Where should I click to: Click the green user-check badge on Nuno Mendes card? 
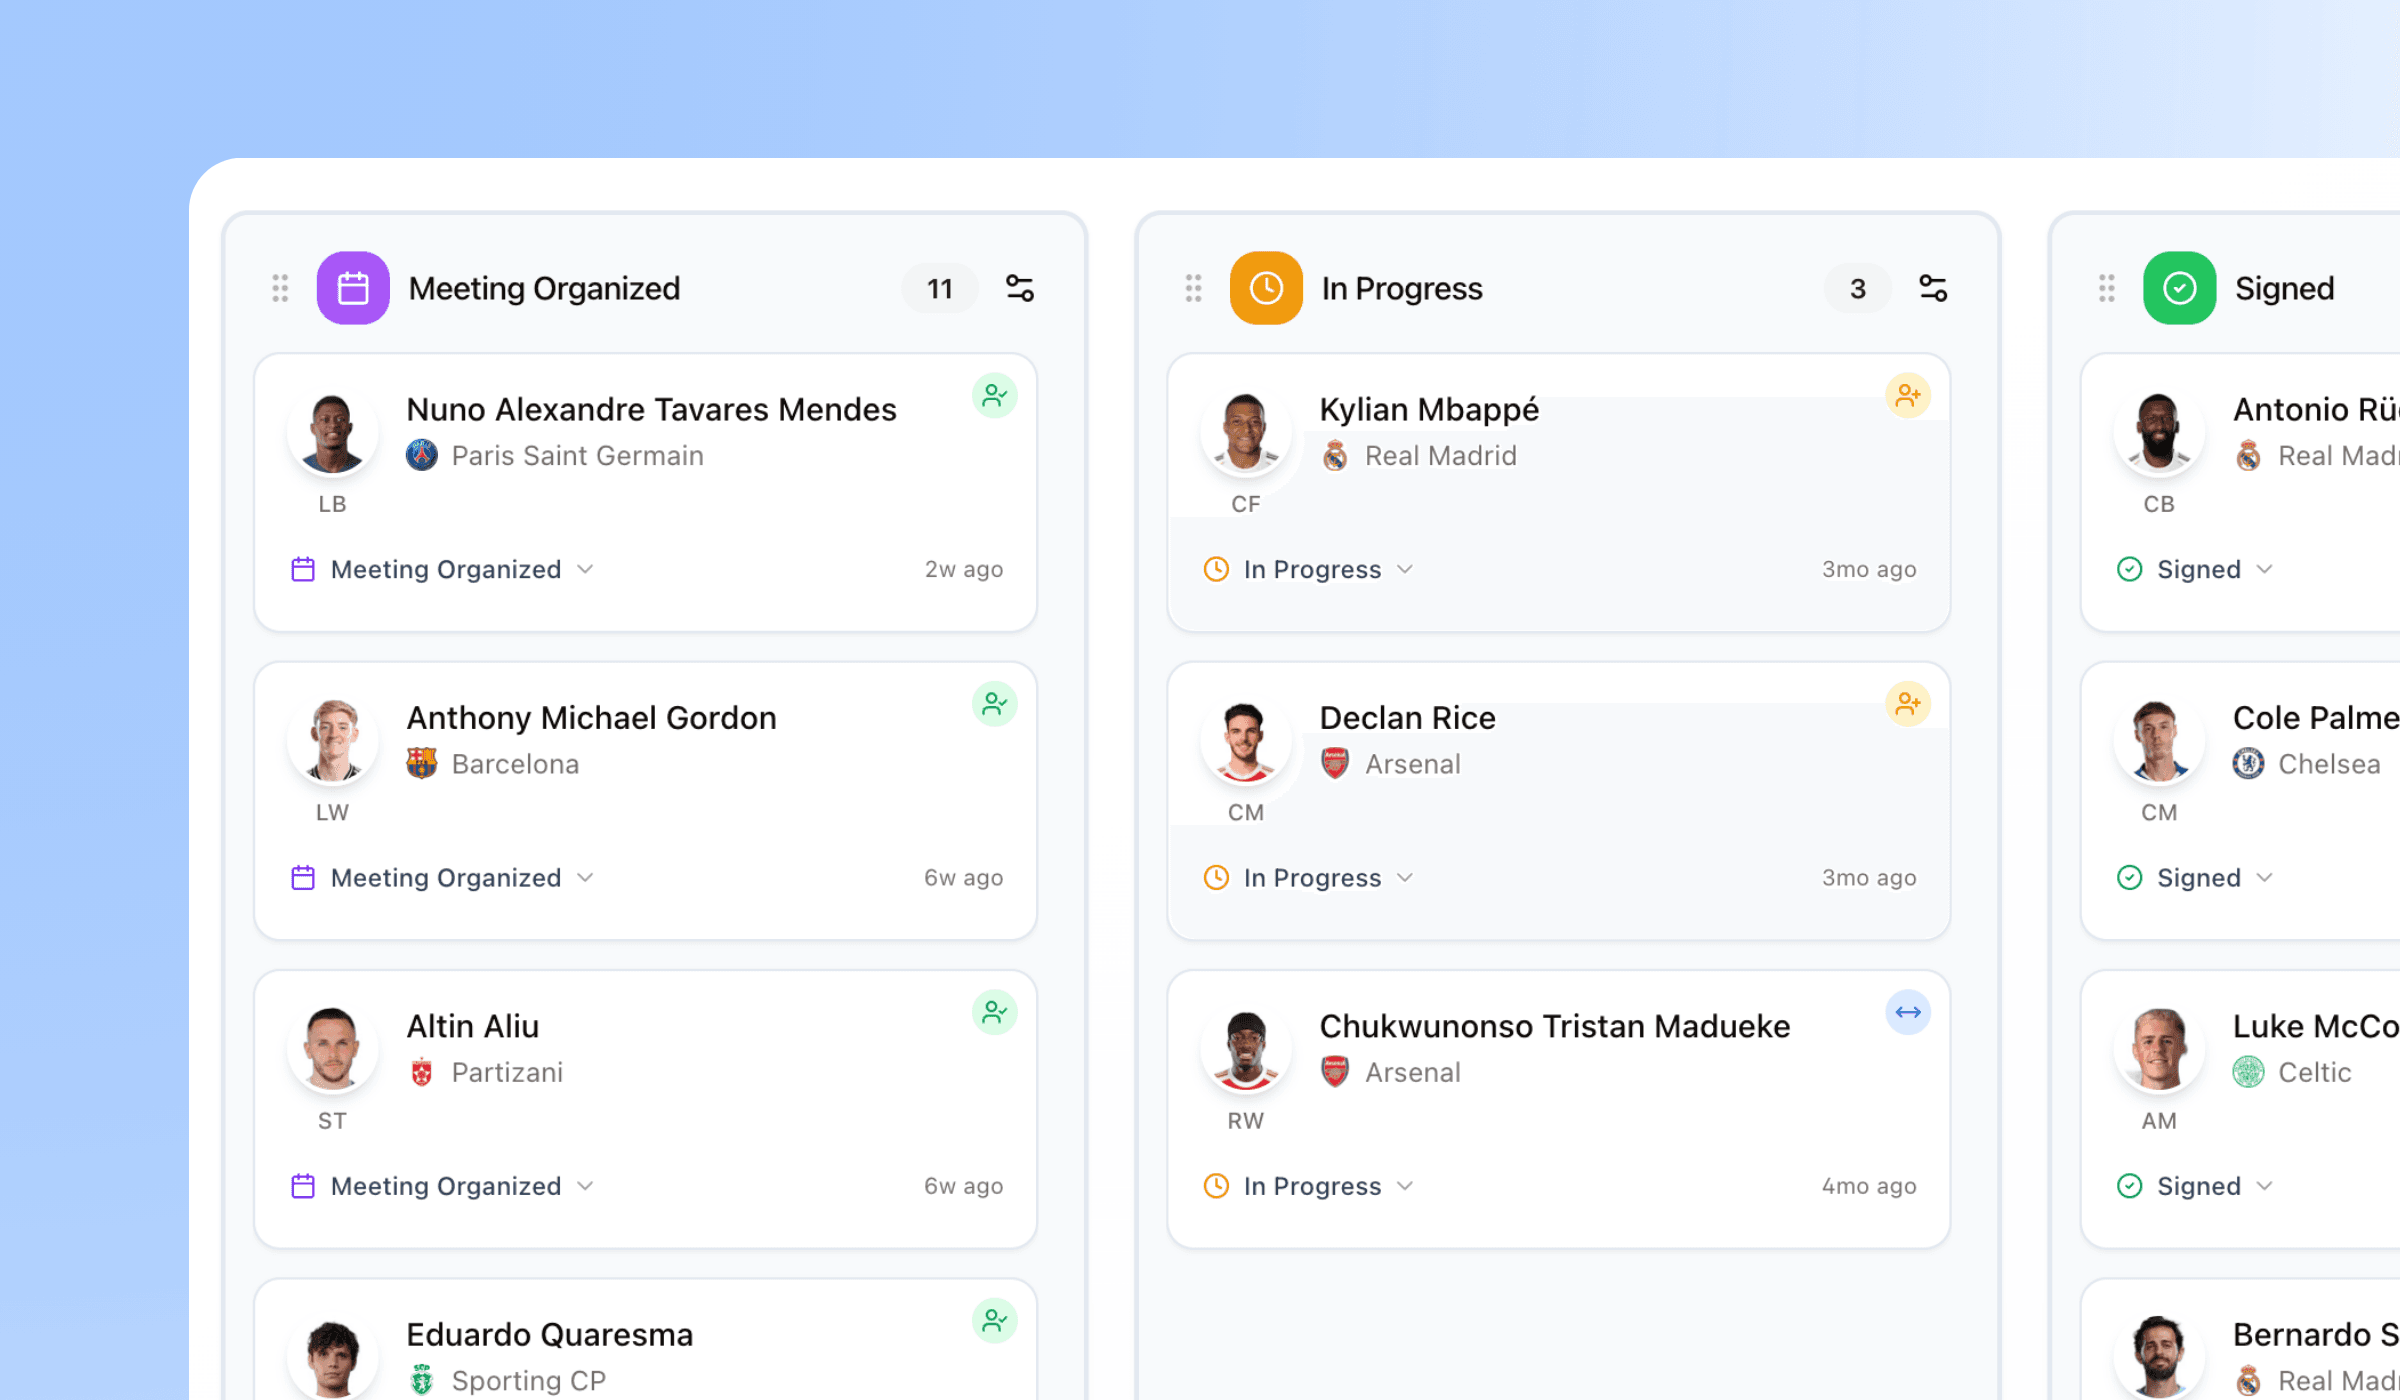pos(995,396)
